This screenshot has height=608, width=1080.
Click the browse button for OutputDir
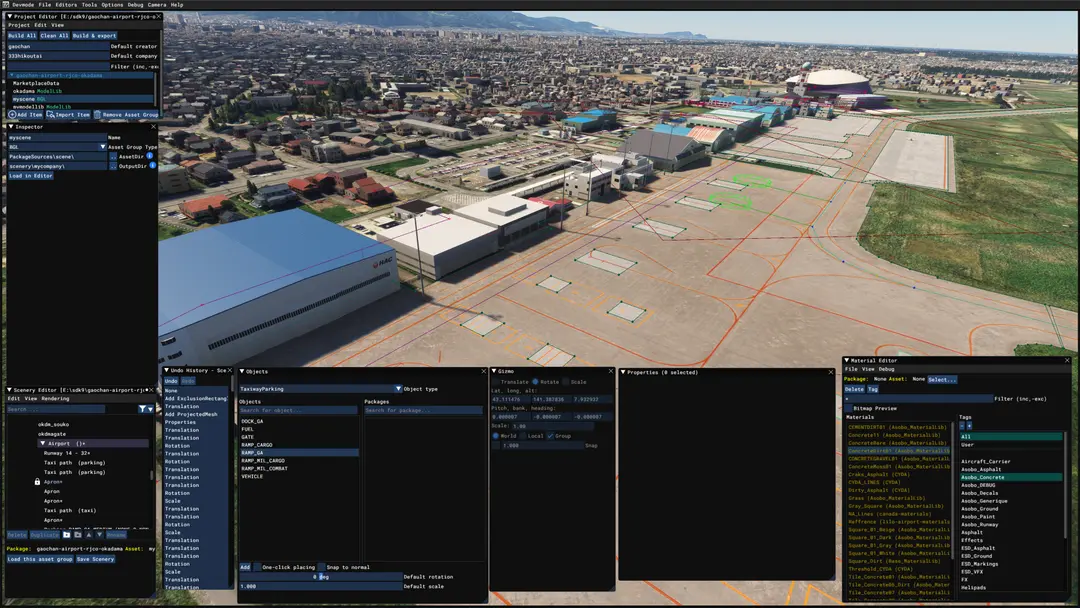pos(114,166)
